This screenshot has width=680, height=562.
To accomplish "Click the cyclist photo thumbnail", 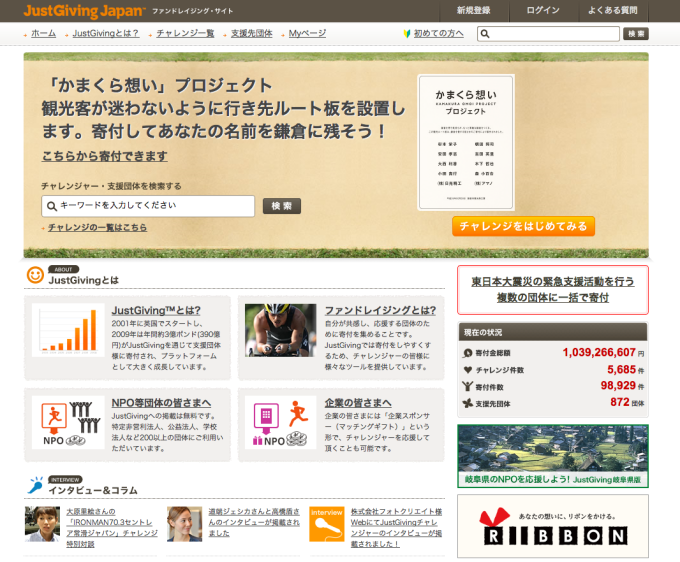I will [x=281, y=330].
